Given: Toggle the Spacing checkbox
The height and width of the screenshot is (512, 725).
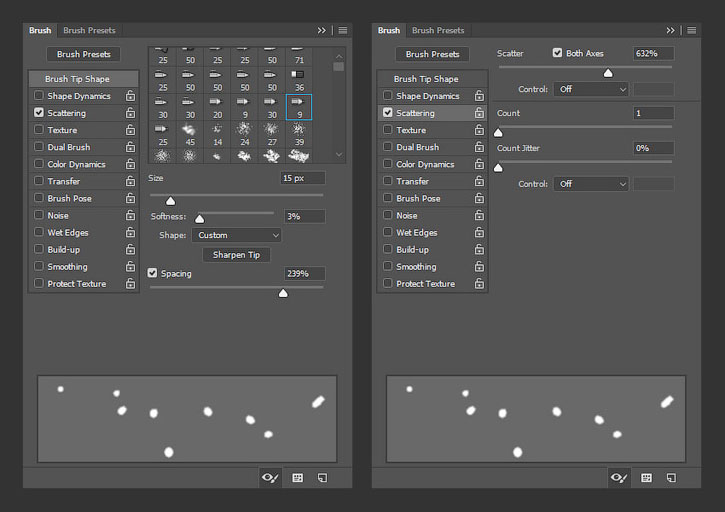Looking at the screenshot, I should click(152, 273).
